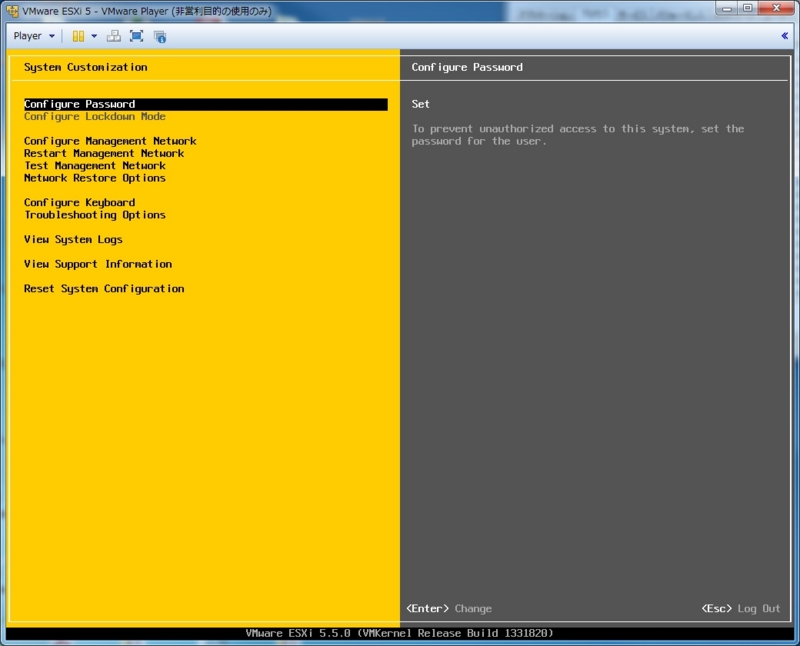This screenshot has height=646, width=800.
Task: Select the highlighted Configure Password entry
Action: coord(79,103)
